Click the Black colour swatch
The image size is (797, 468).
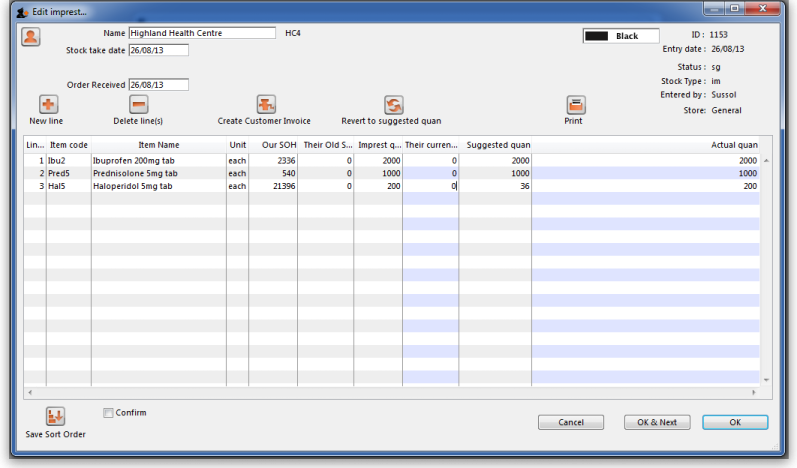596,36
